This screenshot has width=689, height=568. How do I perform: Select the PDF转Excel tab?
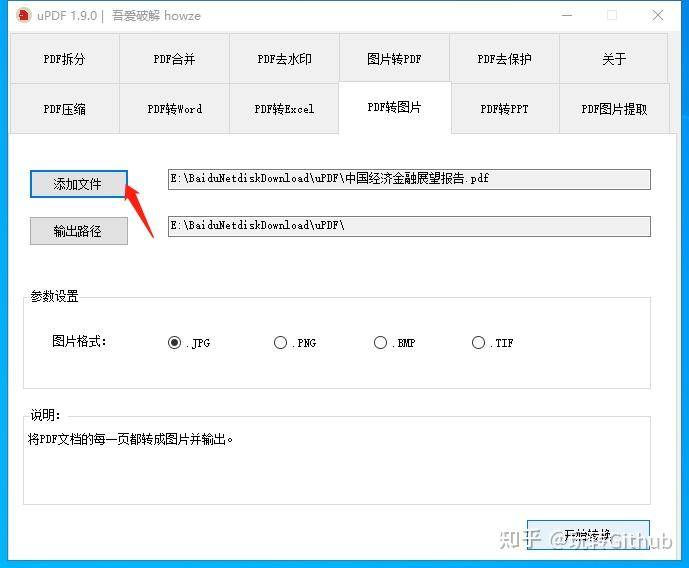[284, 109]
